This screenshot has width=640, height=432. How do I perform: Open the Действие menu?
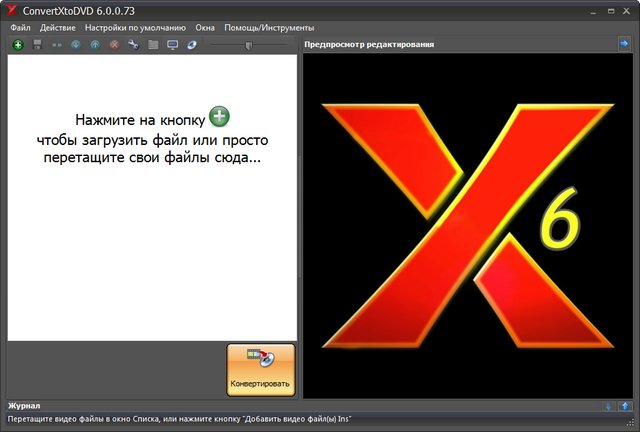pos(58,27)
